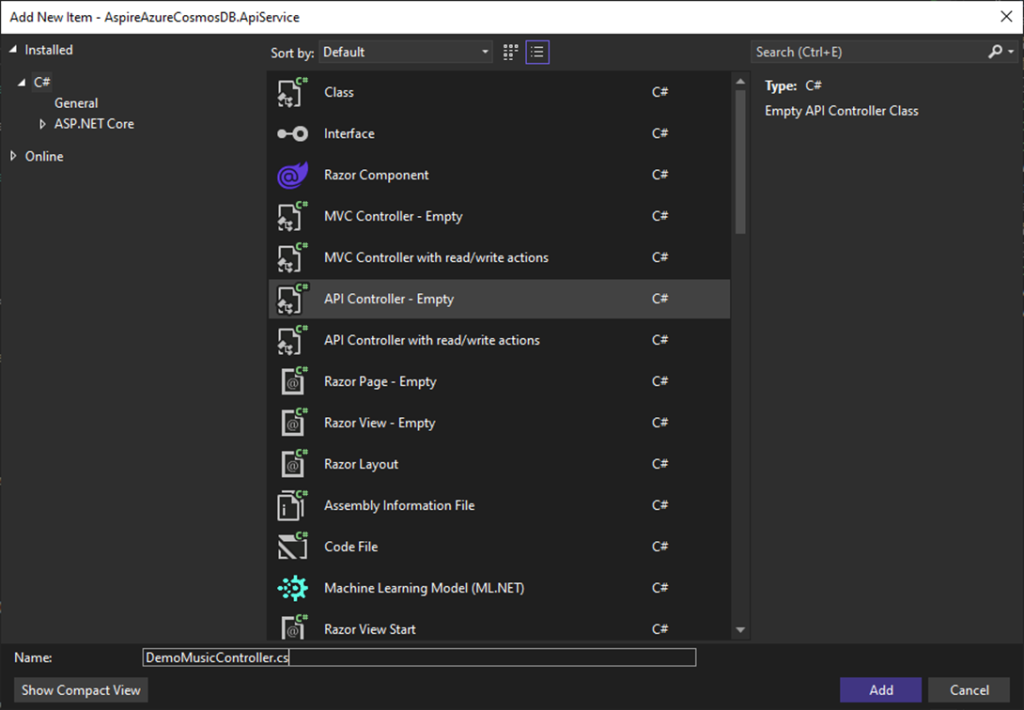Expand the ASP.NET Core tree node
The image size is (1024, 710).
coord(42,124)
